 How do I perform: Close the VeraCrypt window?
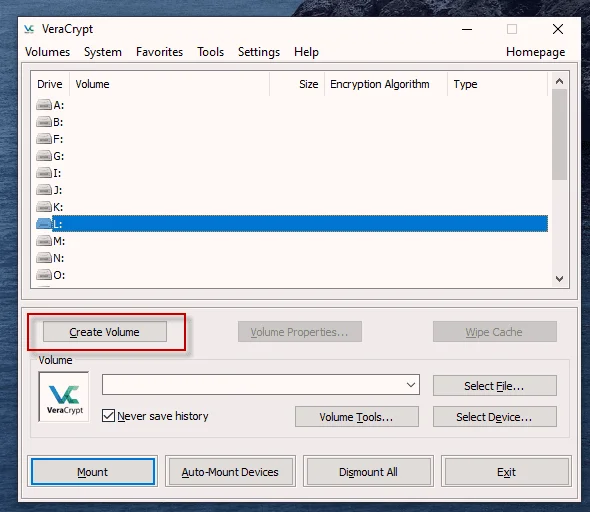click(558, 29)
